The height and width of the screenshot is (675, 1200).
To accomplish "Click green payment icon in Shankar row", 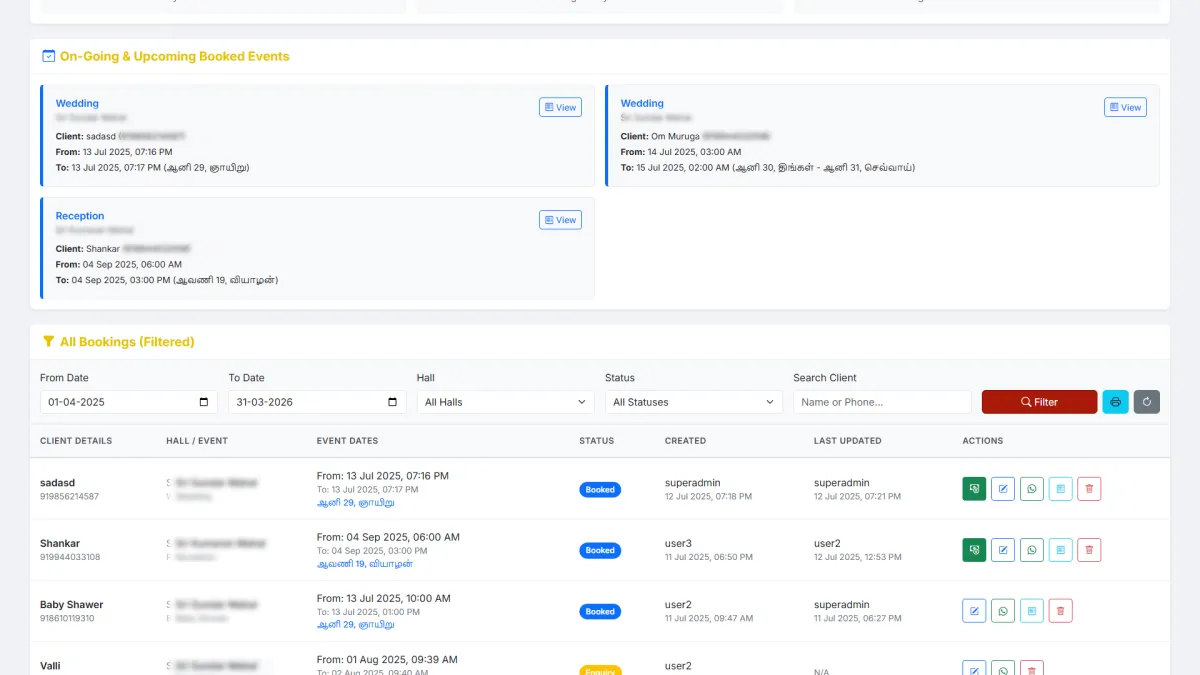I will [974, 550].
